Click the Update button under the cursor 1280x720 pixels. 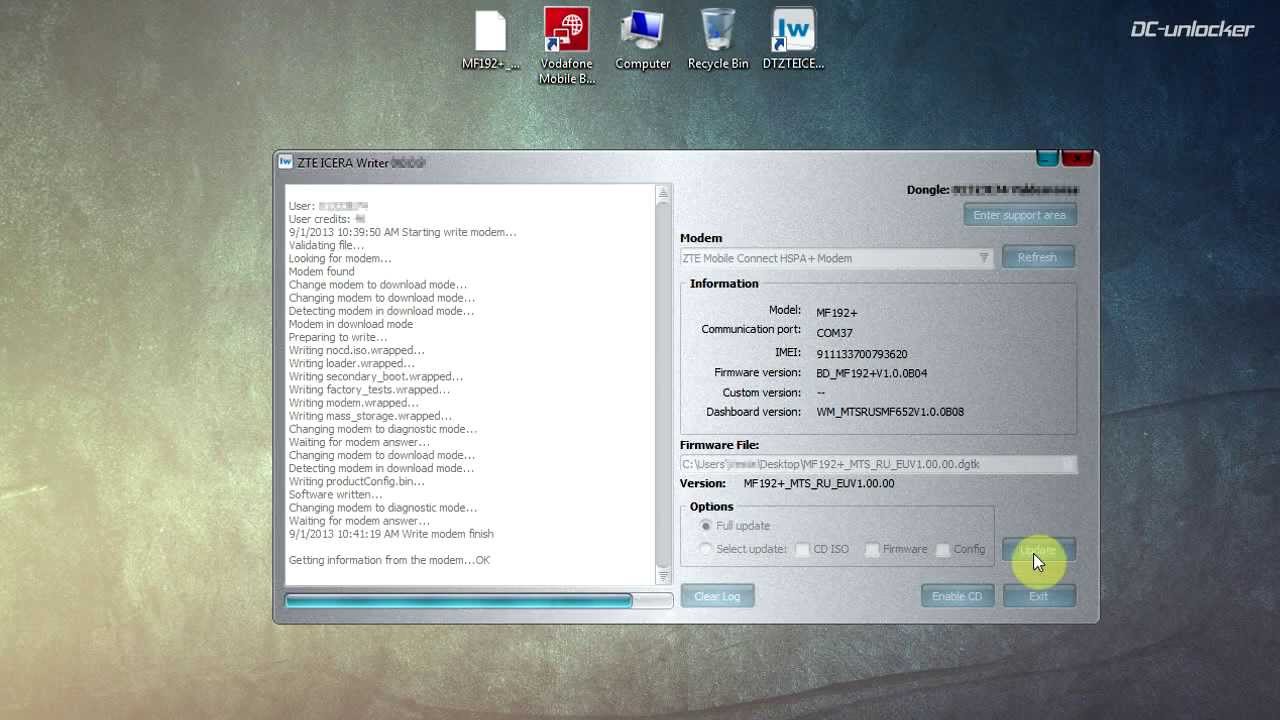click(1038, 550)
